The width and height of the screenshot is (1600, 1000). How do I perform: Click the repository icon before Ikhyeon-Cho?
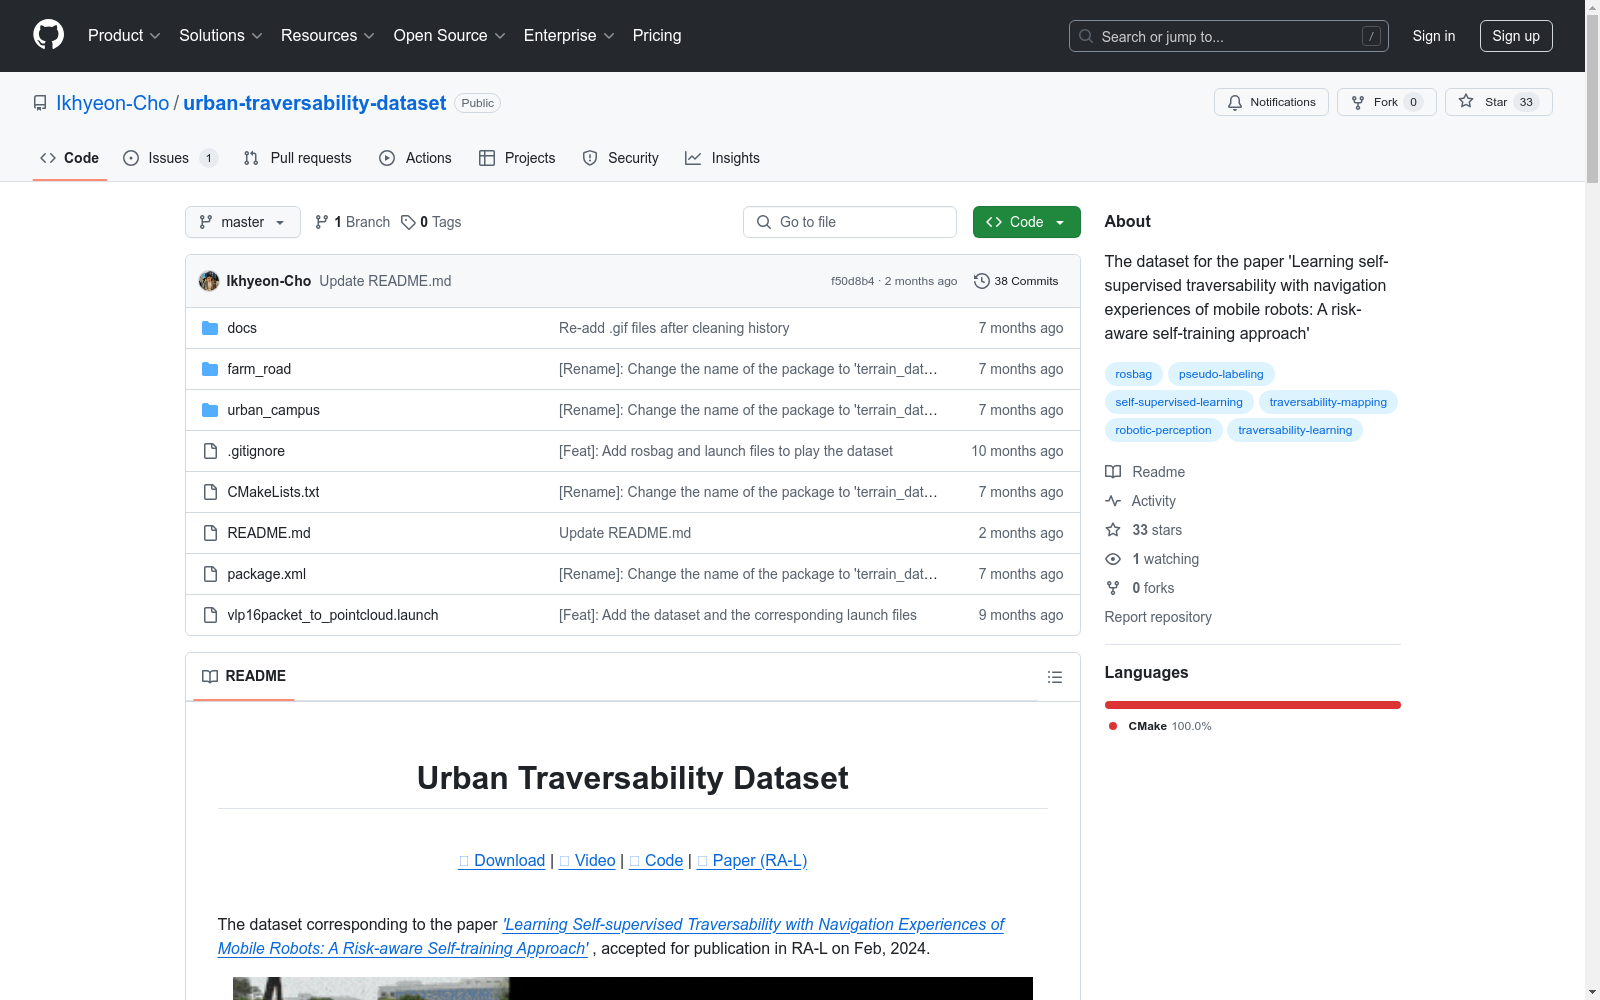40,103
